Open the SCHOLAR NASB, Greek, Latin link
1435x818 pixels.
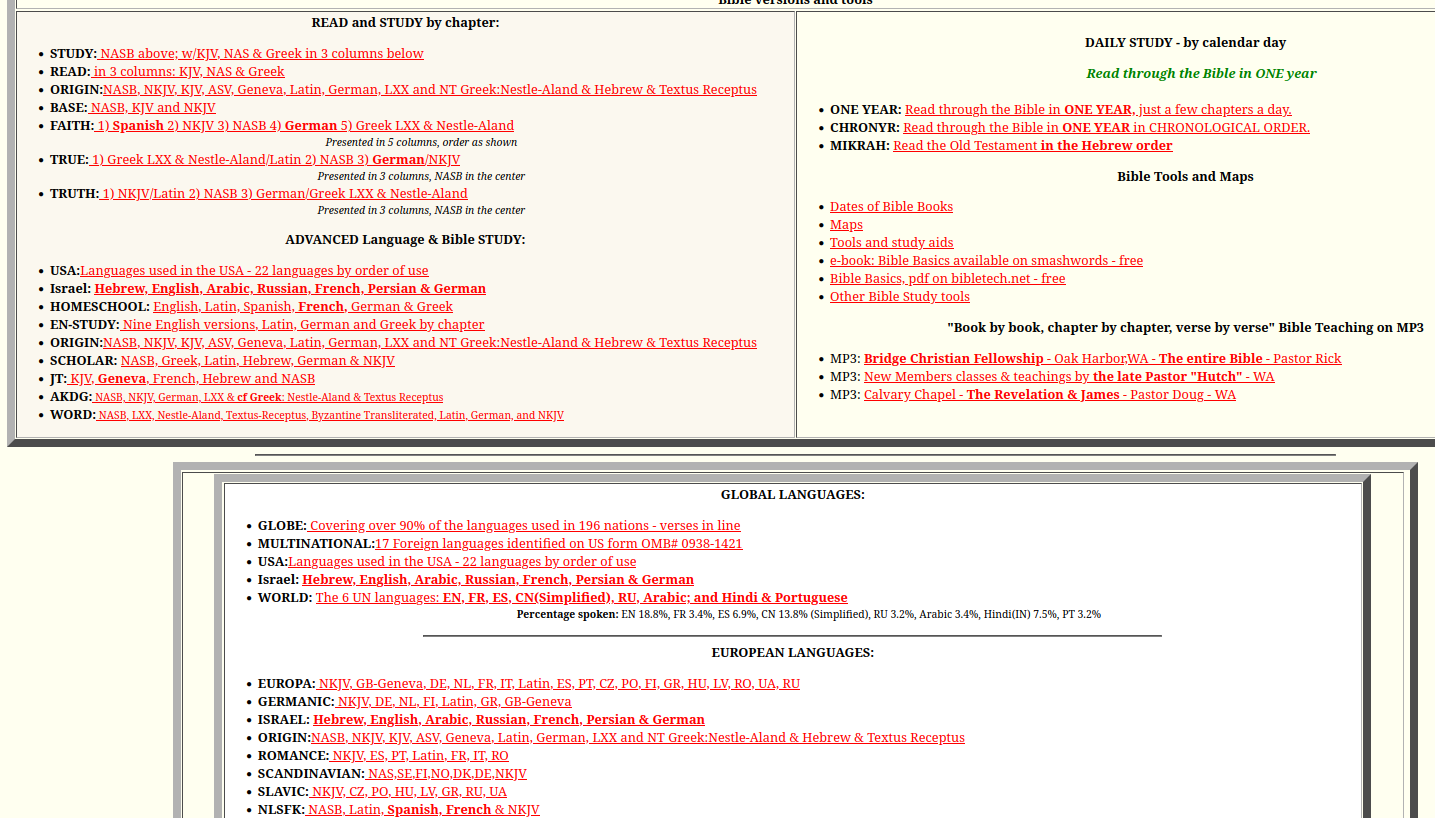coord(257,361)
